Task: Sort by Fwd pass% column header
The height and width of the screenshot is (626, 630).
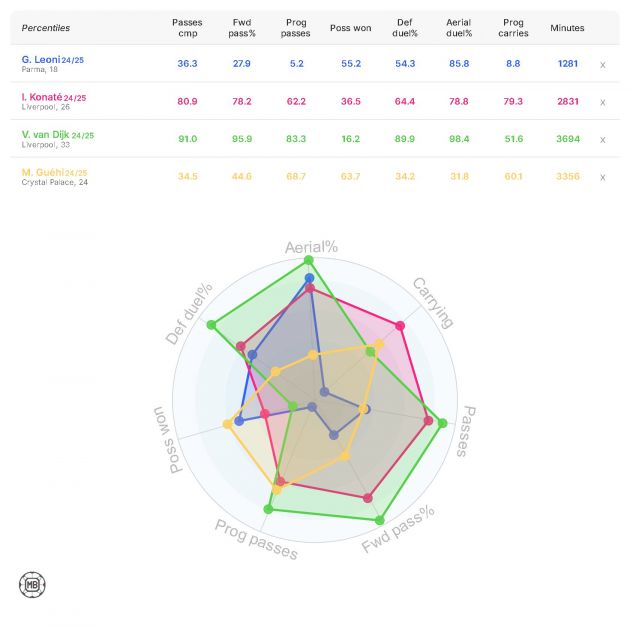Action: click(x=242, y=27)
